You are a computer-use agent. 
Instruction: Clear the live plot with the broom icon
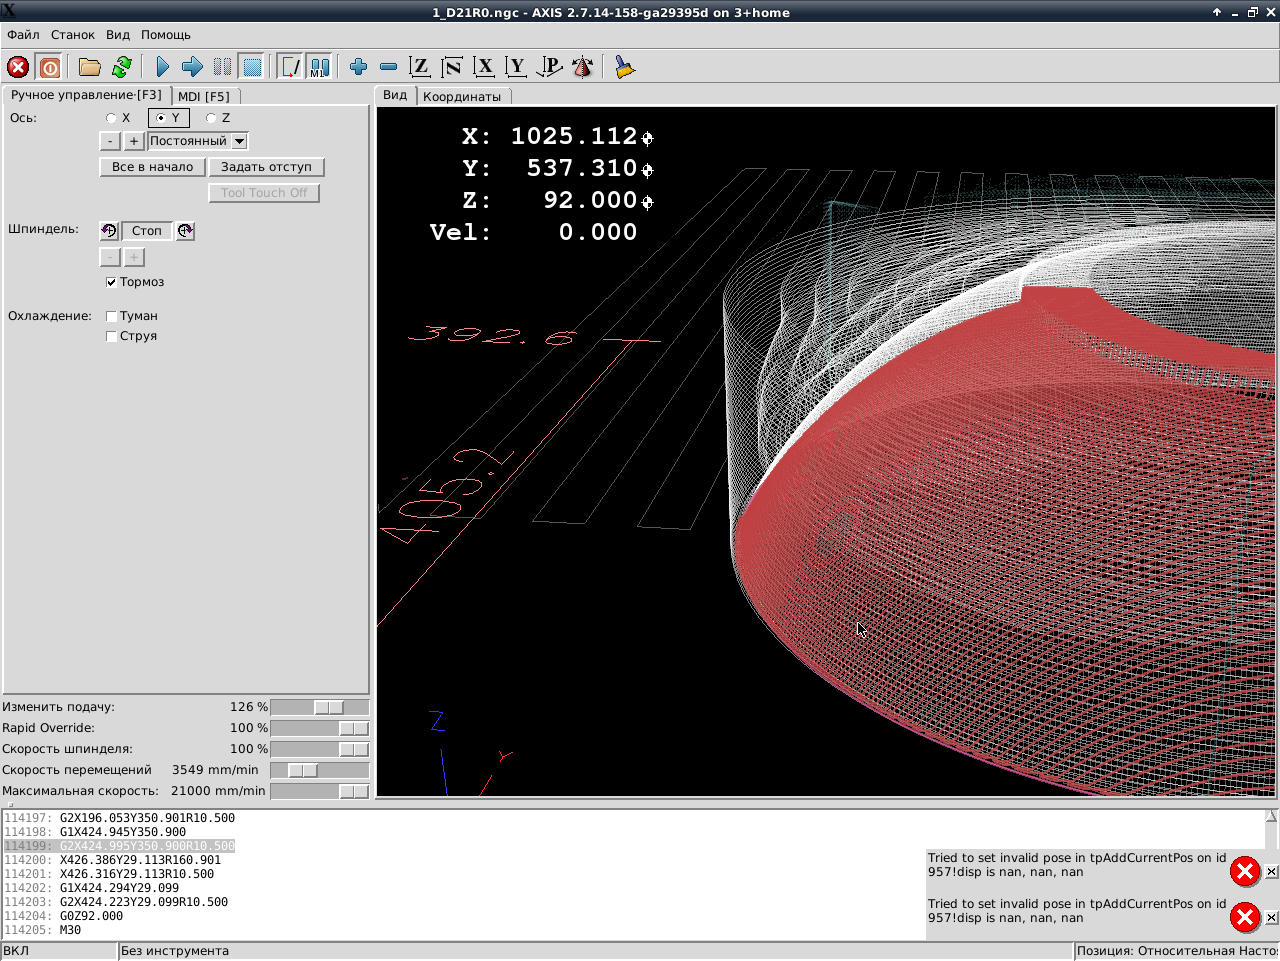point(624,67)
